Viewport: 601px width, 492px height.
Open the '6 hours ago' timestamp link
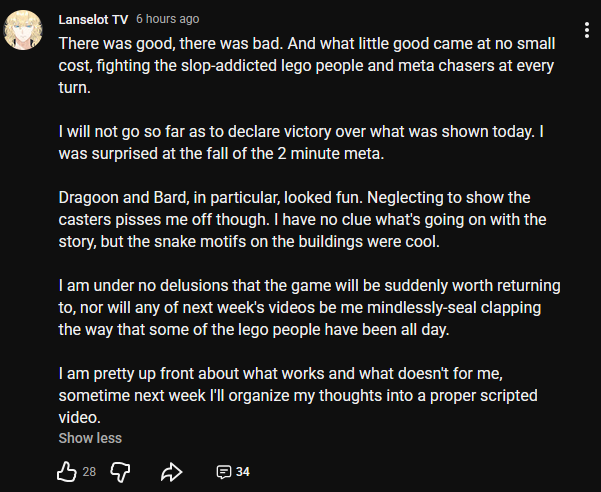[167, 19]
